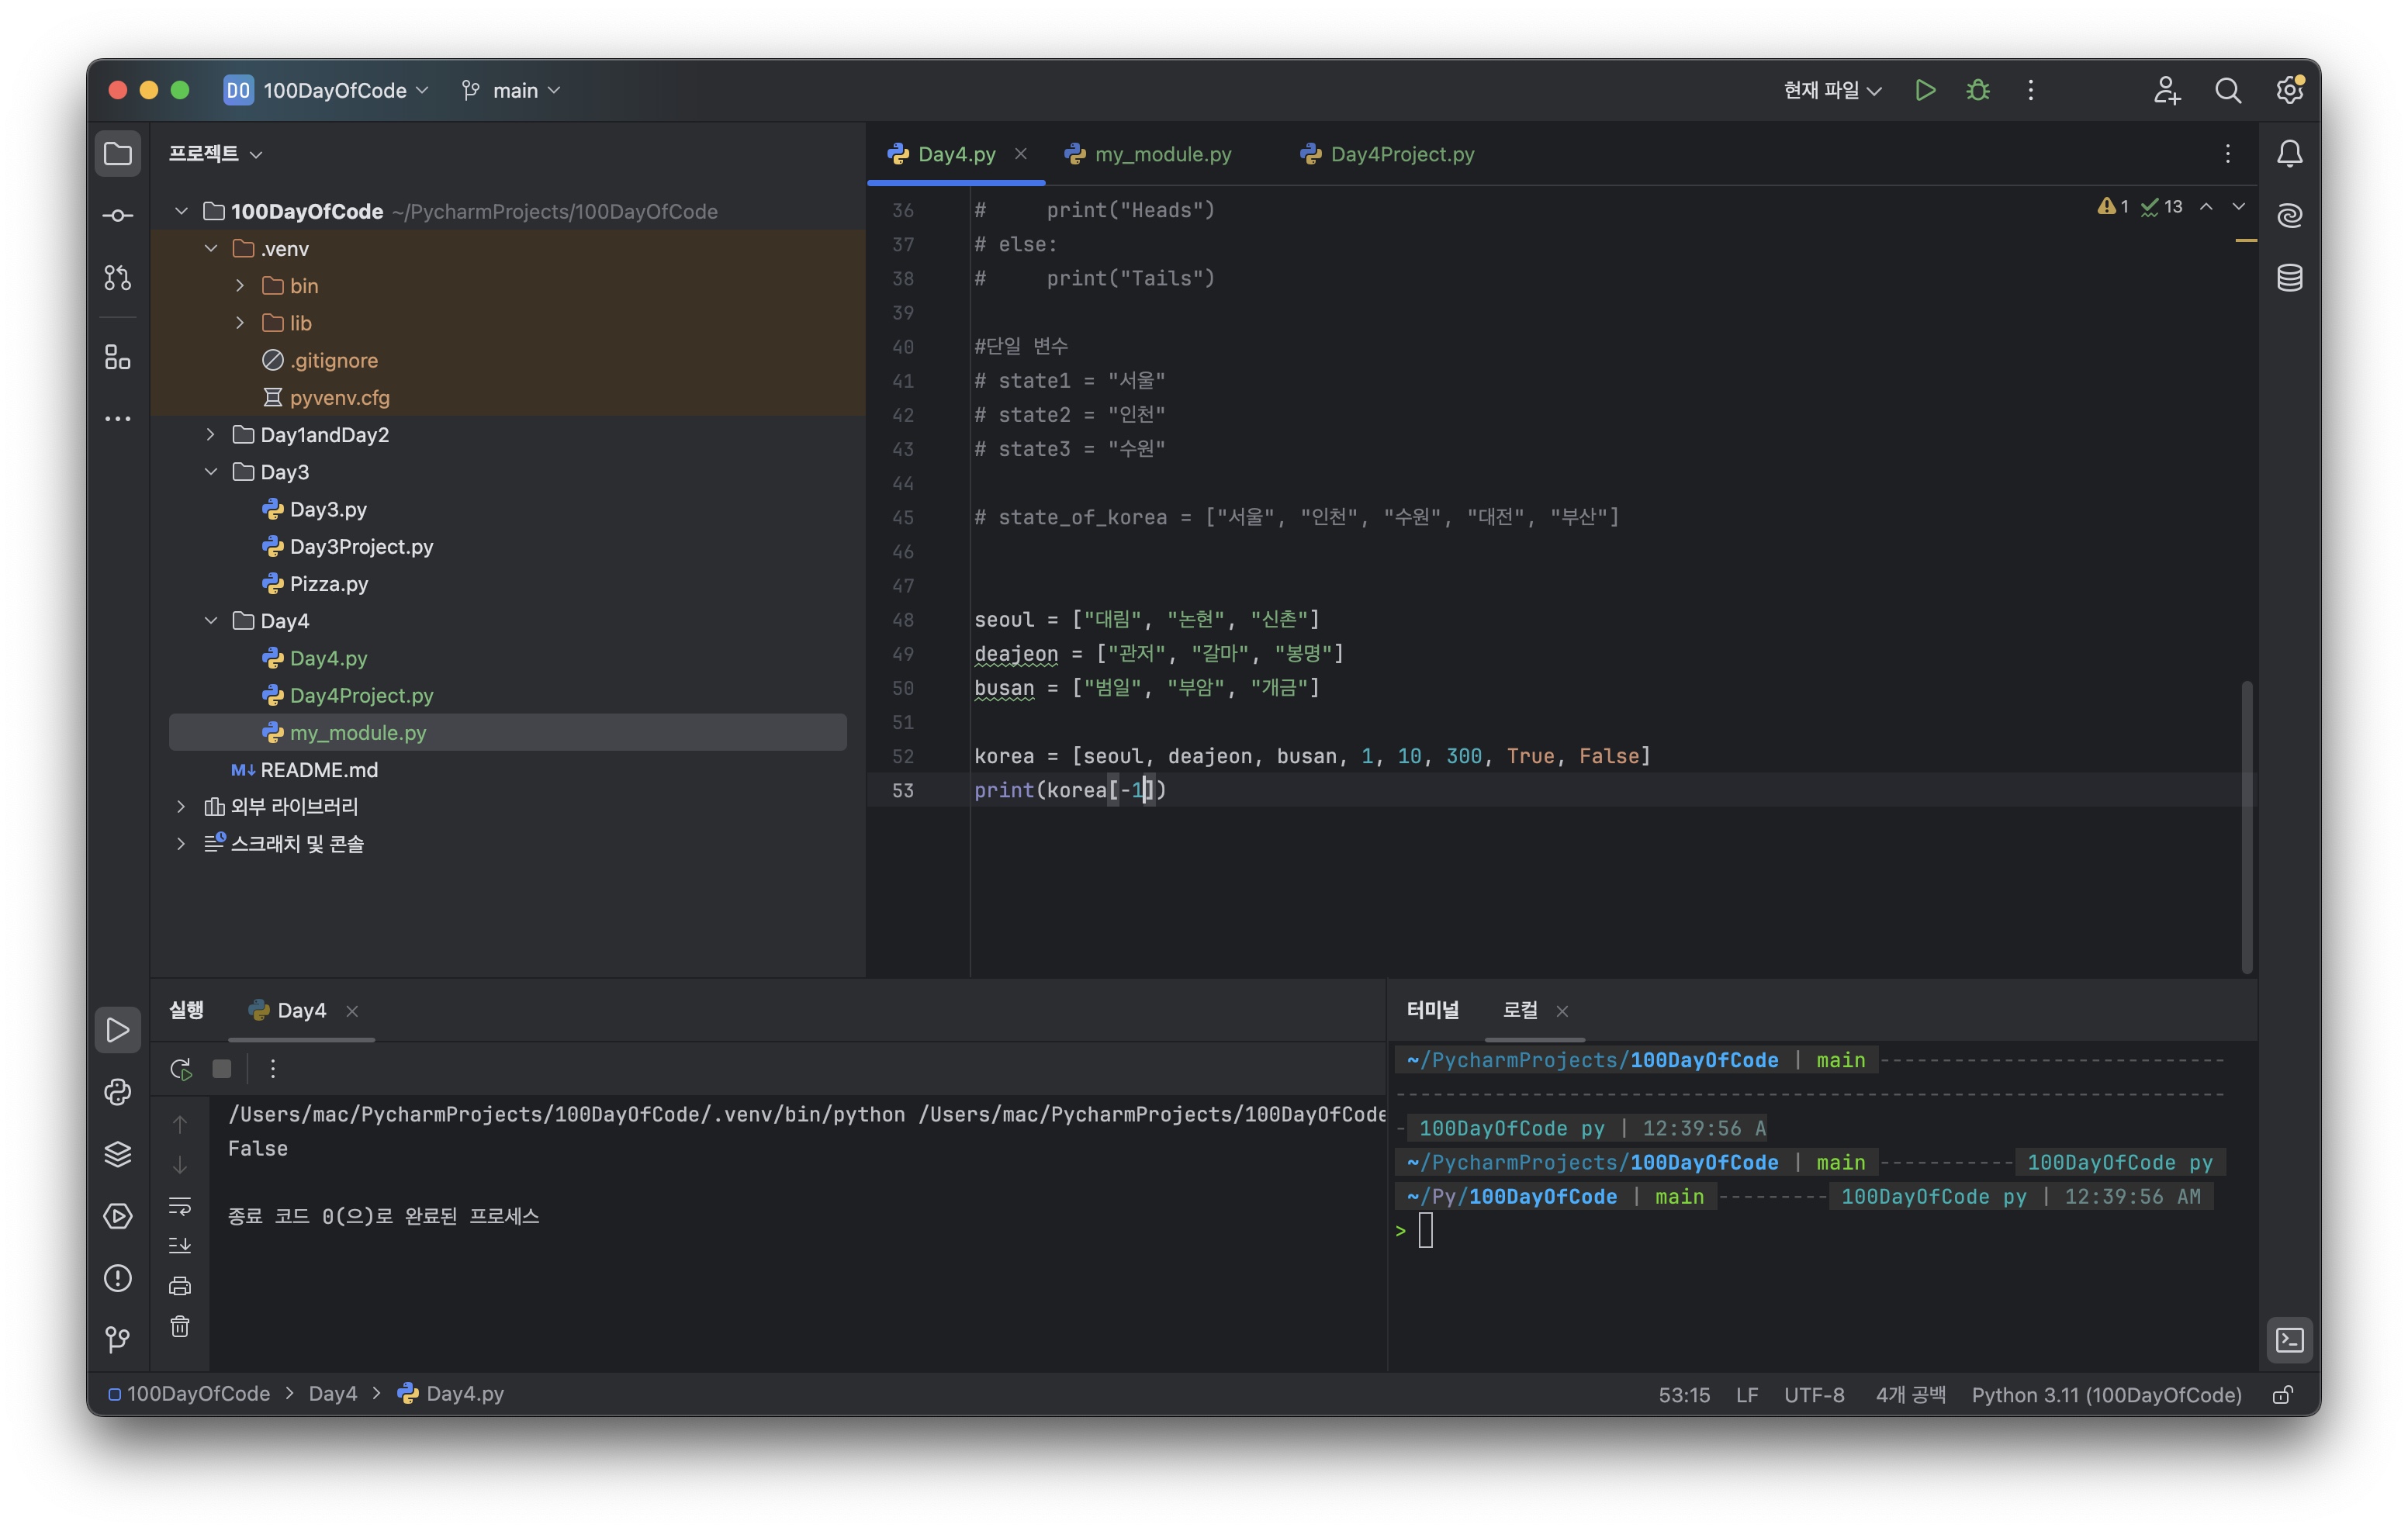
Task: Toggle soft-wrap in the run output
Action: [180, 1205]
